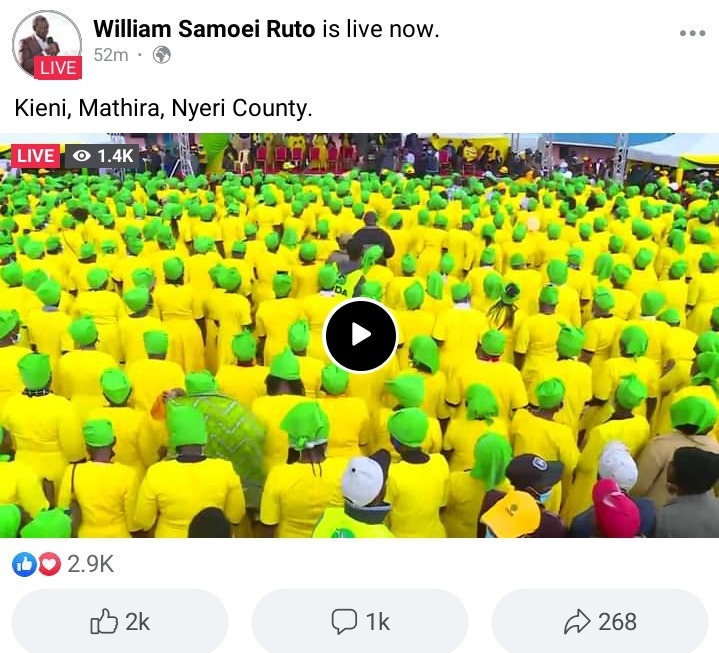Click the share arrow icon
This screenshot has height=653, width=719.
[x=577, y=621]
